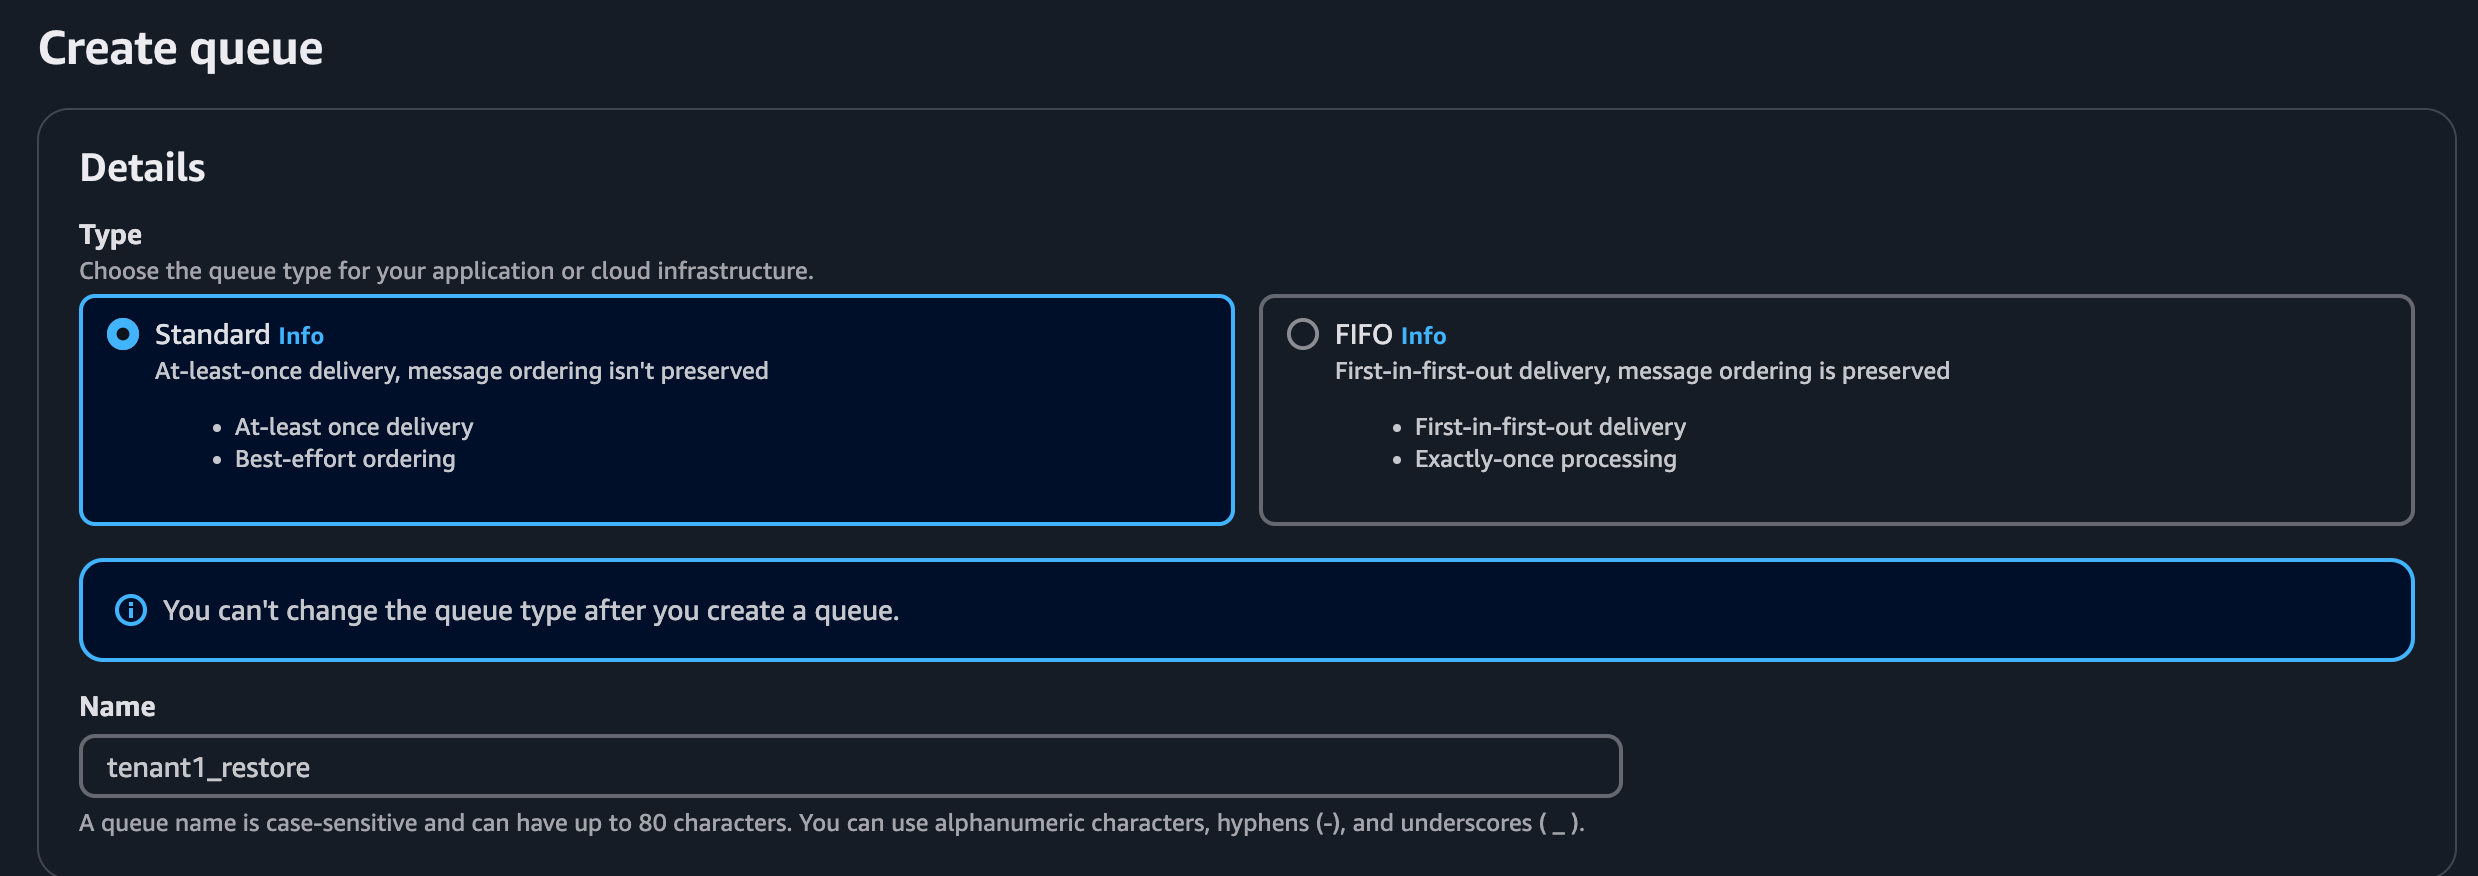Click the 'First-in-first-out delivery' bullet point
2478x876 pixels.
pos(1550,427)
